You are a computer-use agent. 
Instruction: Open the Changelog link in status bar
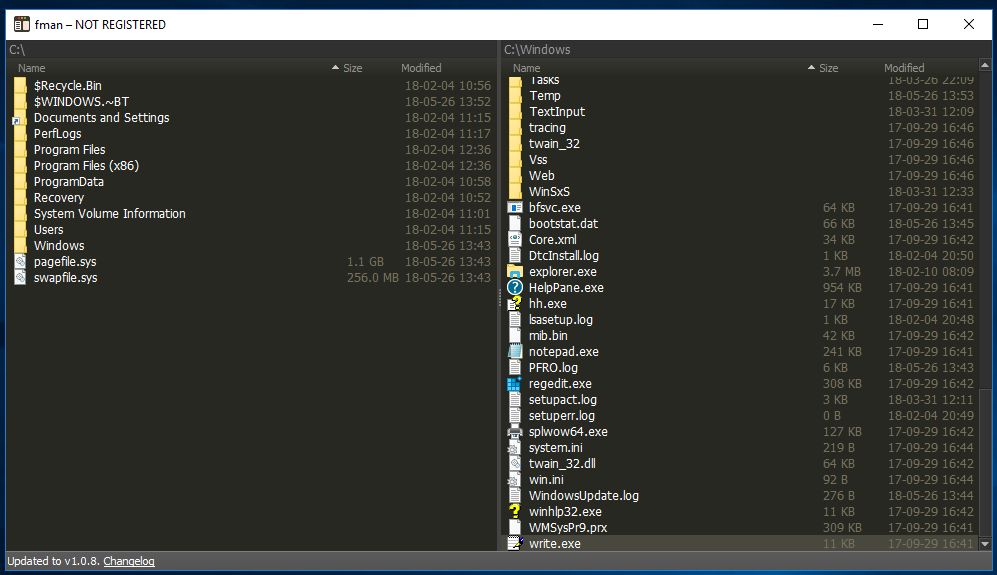pyautogui.click(x=129, y=561)
